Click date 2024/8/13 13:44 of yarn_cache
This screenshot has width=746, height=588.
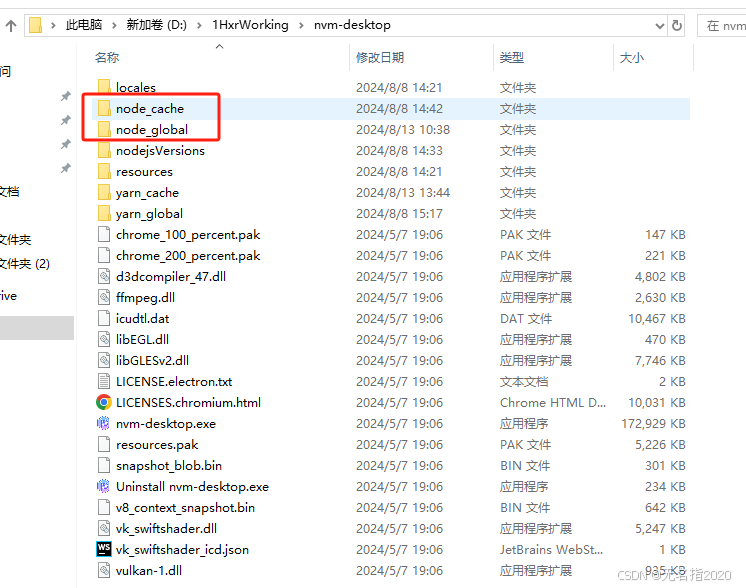pyautogui.click(x=402, y=192)
